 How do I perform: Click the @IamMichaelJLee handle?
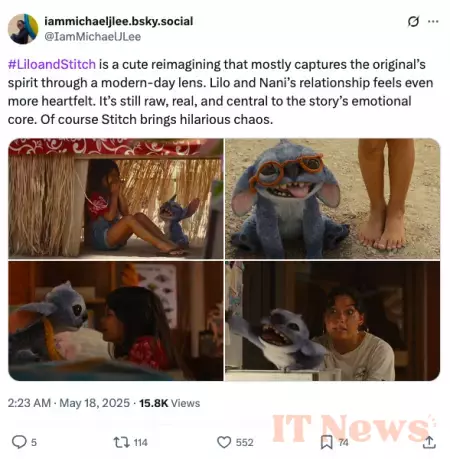click(93, 36)
